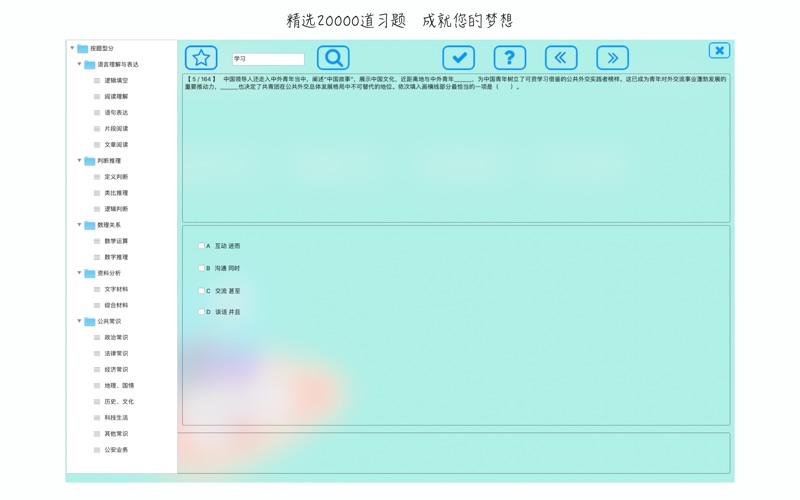
Task: Select 经济常识 in the tree
Action: [116, 369]
